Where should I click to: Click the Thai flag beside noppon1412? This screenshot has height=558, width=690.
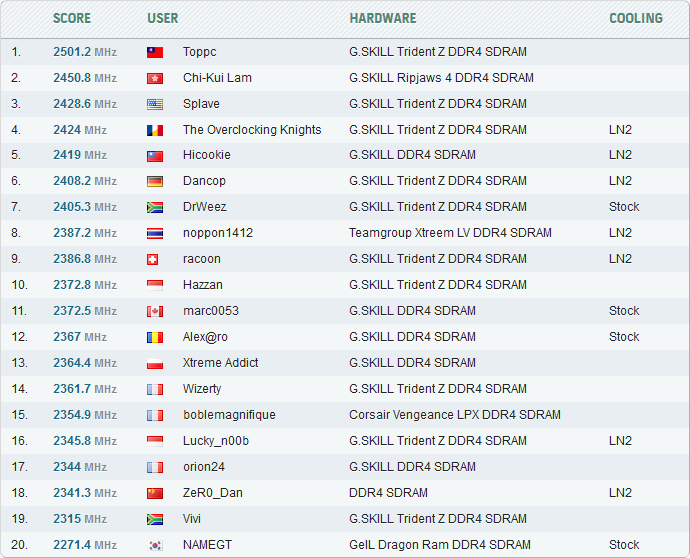155,233
